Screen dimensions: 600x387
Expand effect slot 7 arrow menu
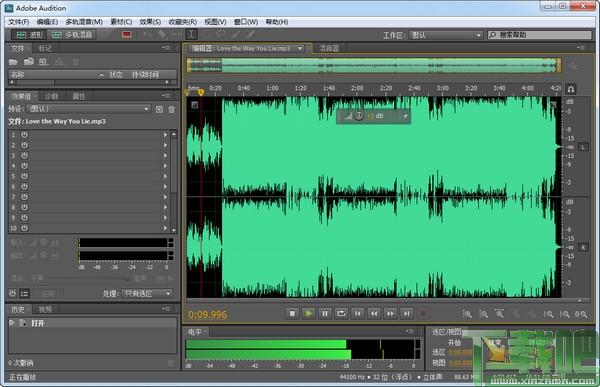[165, 197]
